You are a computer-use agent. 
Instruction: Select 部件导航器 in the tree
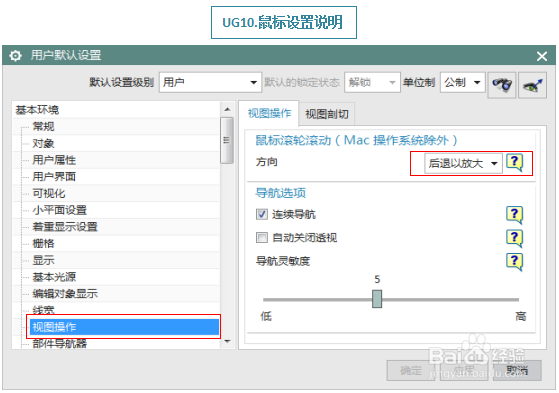pyautogui.click(x=60, y=343)
